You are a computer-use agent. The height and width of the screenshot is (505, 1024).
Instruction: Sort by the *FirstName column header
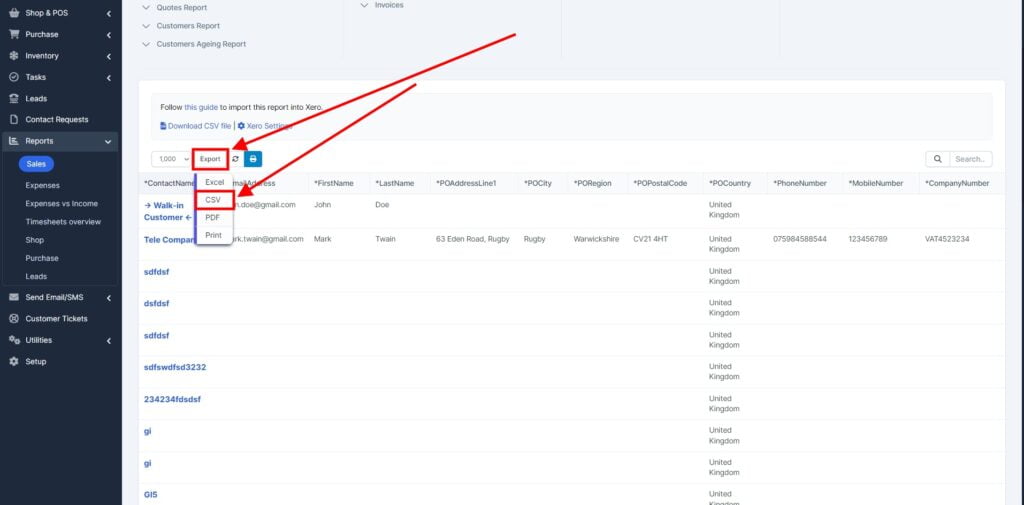[x=334, y=184]
